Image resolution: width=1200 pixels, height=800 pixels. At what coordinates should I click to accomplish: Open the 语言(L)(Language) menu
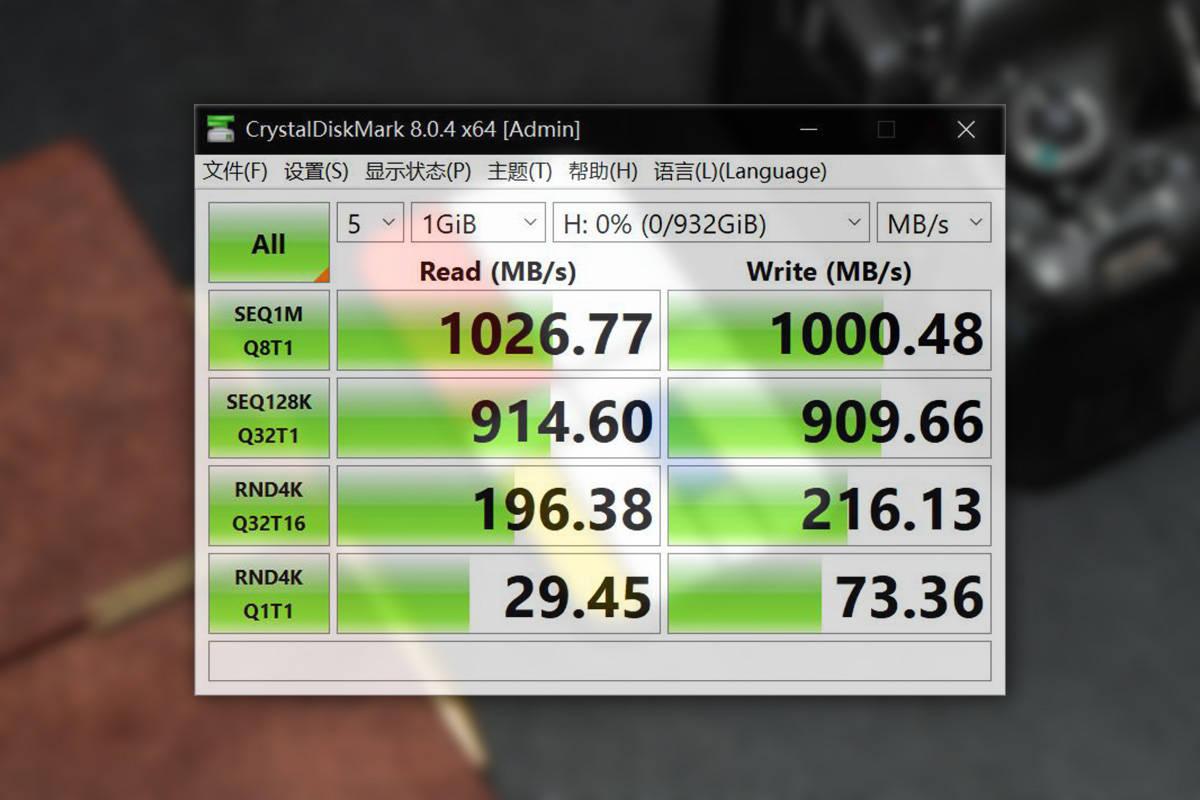tap(740, 171)
